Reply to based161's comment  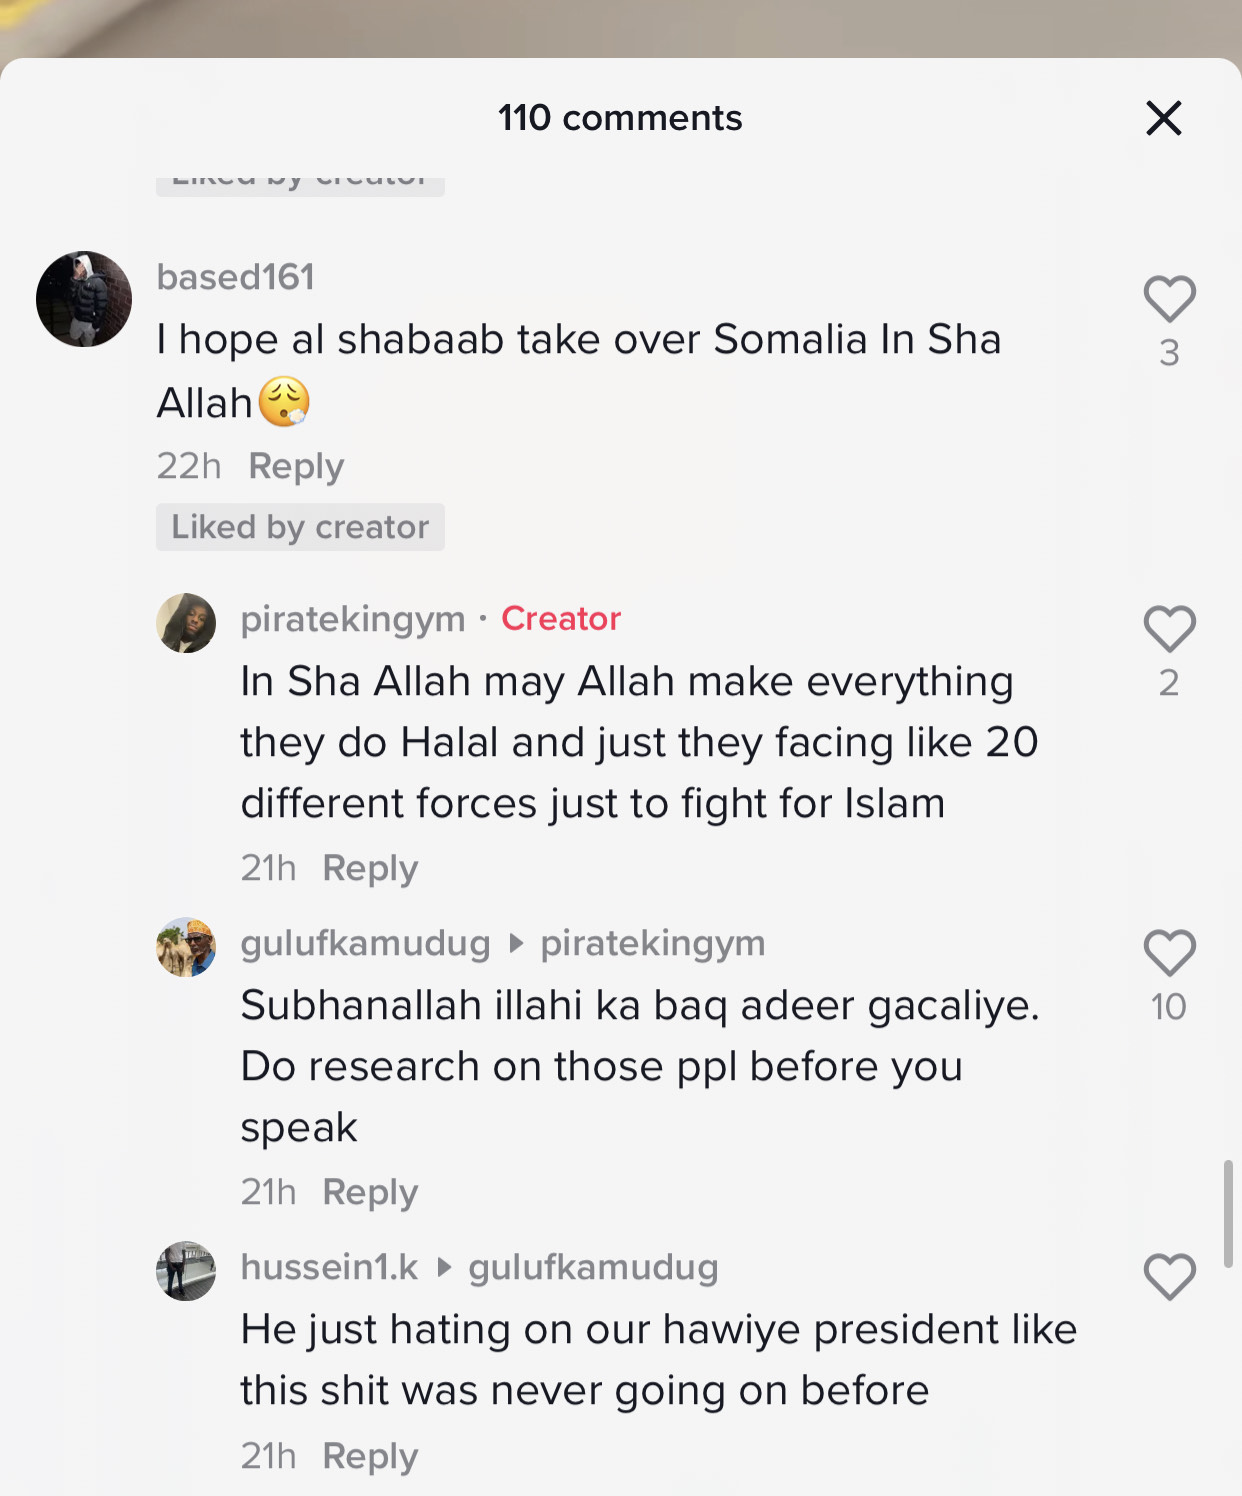pos(296,466)
